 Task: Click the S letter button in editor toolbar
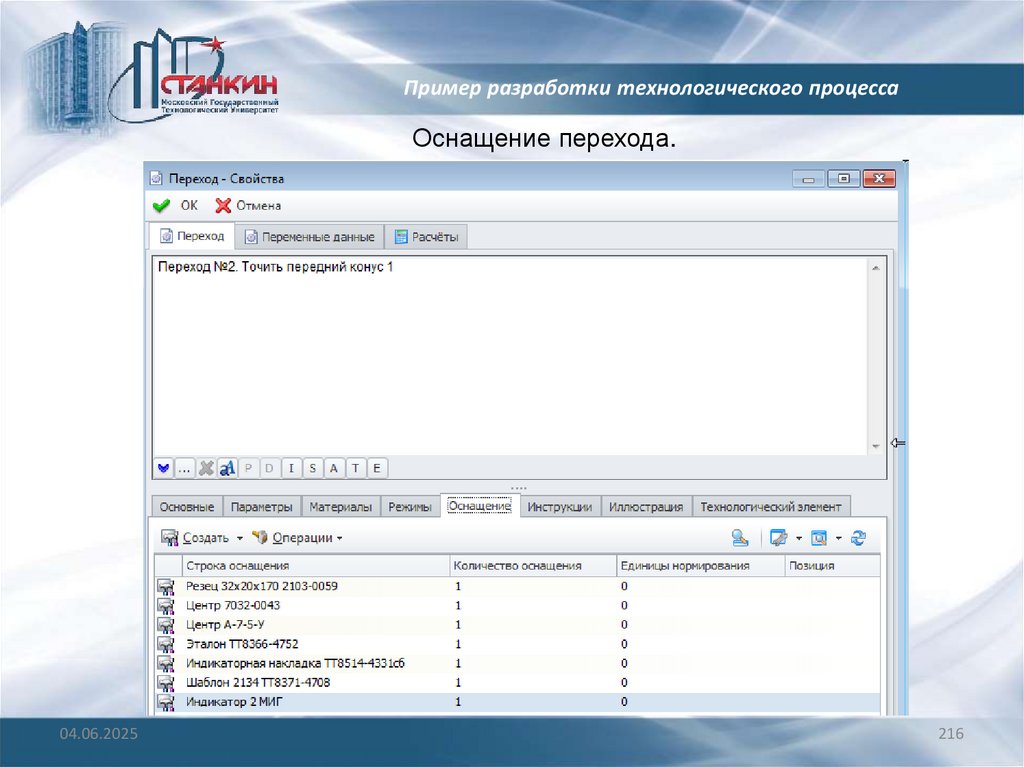(x=312, y=468)
